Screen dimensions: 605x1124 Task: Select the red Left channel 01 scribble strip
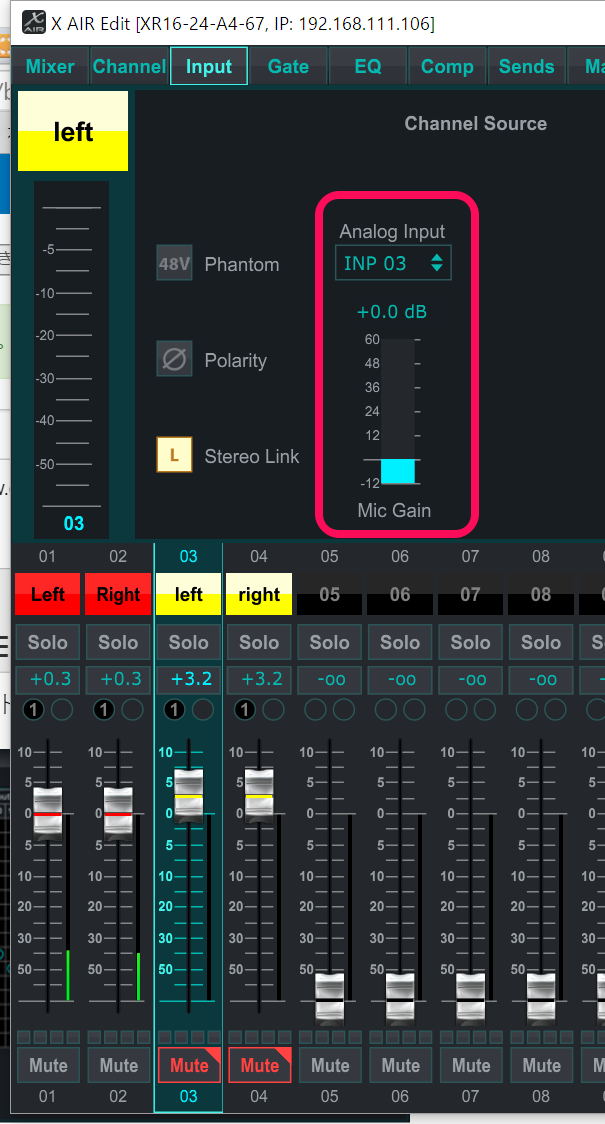47,594
